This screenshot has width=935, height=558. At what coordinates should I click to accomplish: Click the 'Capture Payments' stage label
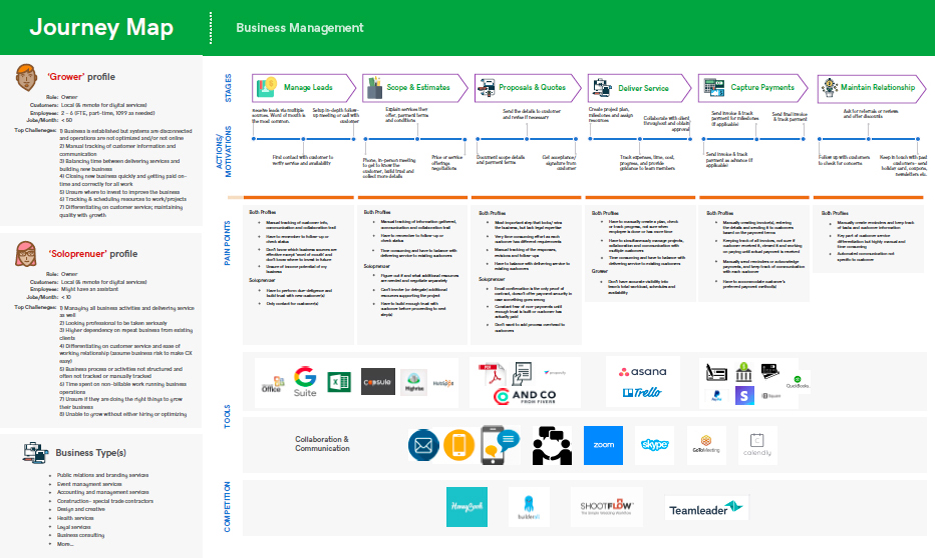(762, 87)
